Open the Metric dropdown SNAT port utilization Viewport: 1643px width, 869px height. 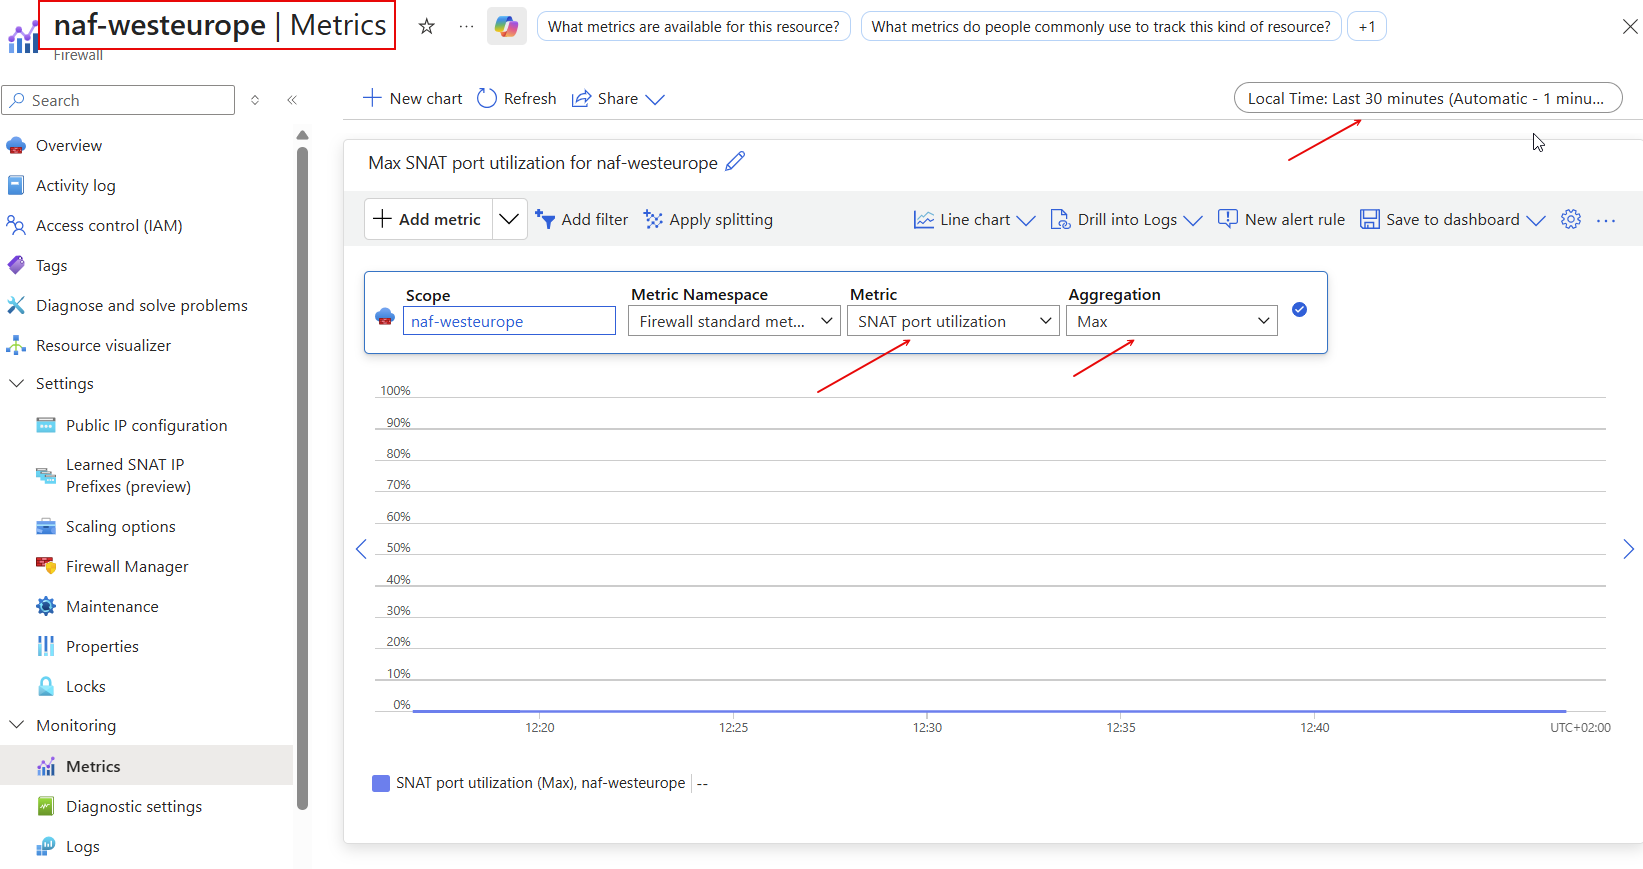point(952,321)
